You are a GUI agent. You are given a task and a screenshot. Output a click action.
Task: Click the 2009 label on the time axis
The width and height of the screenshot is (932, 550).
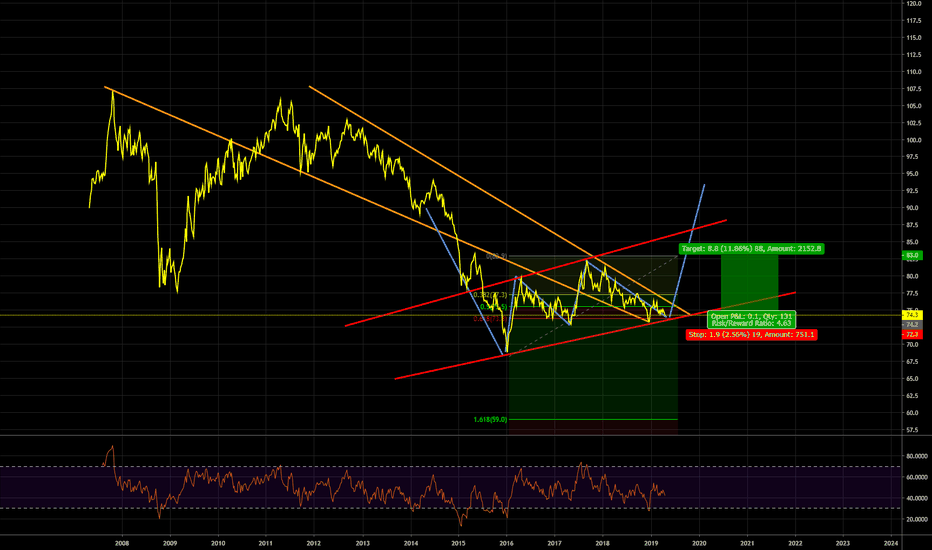pos(170,543)
